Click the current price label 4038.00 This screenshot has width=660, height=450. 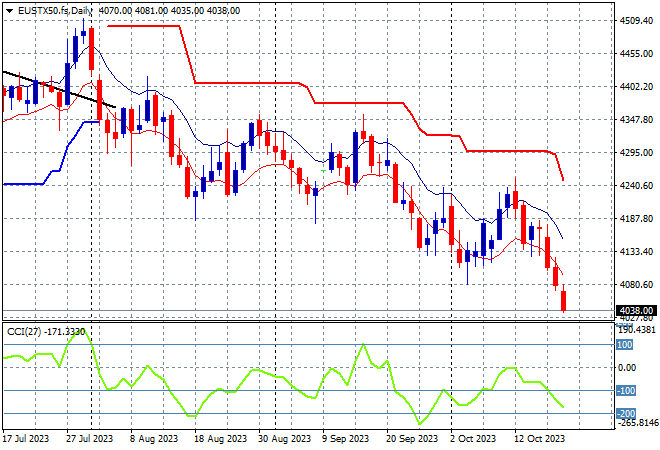coord(633,311)
